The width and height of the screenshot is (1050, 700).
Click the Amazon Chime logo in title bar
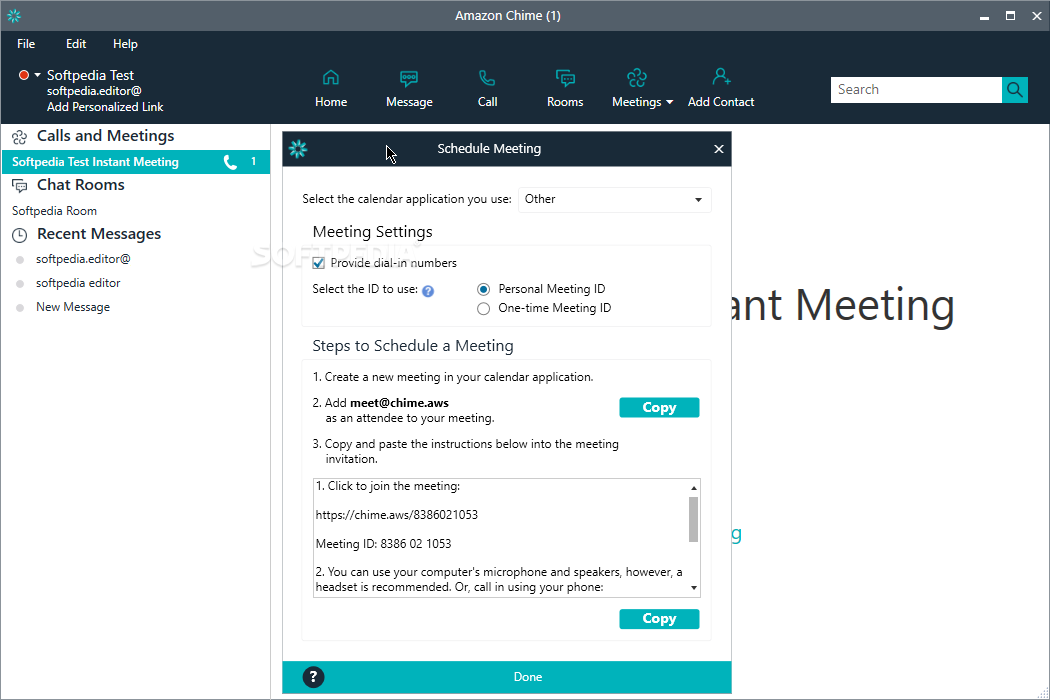click(x=13, y=15)
